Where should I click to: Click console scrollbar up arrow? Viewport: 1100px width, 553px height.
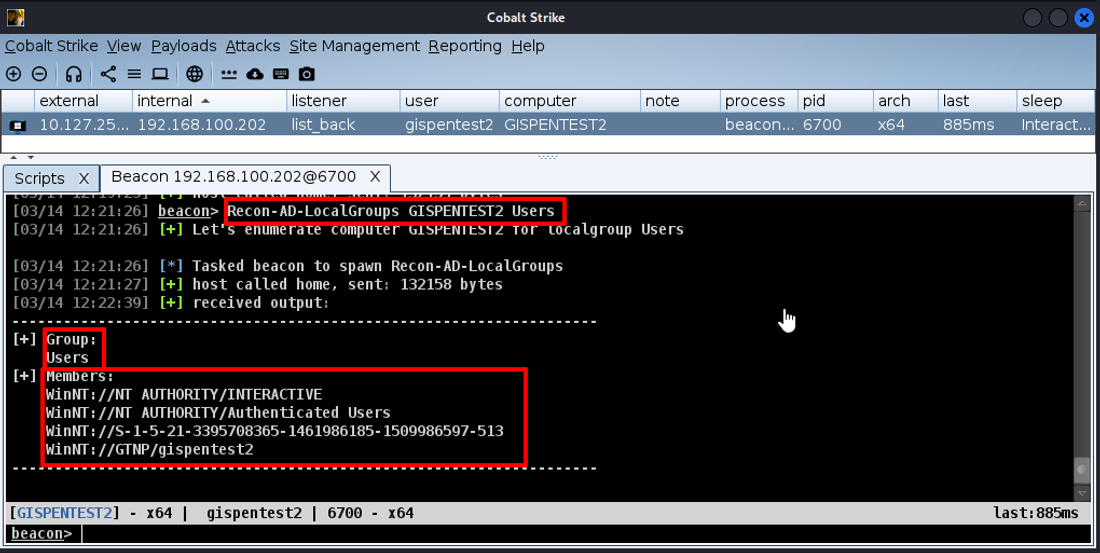pos(1082,204)
